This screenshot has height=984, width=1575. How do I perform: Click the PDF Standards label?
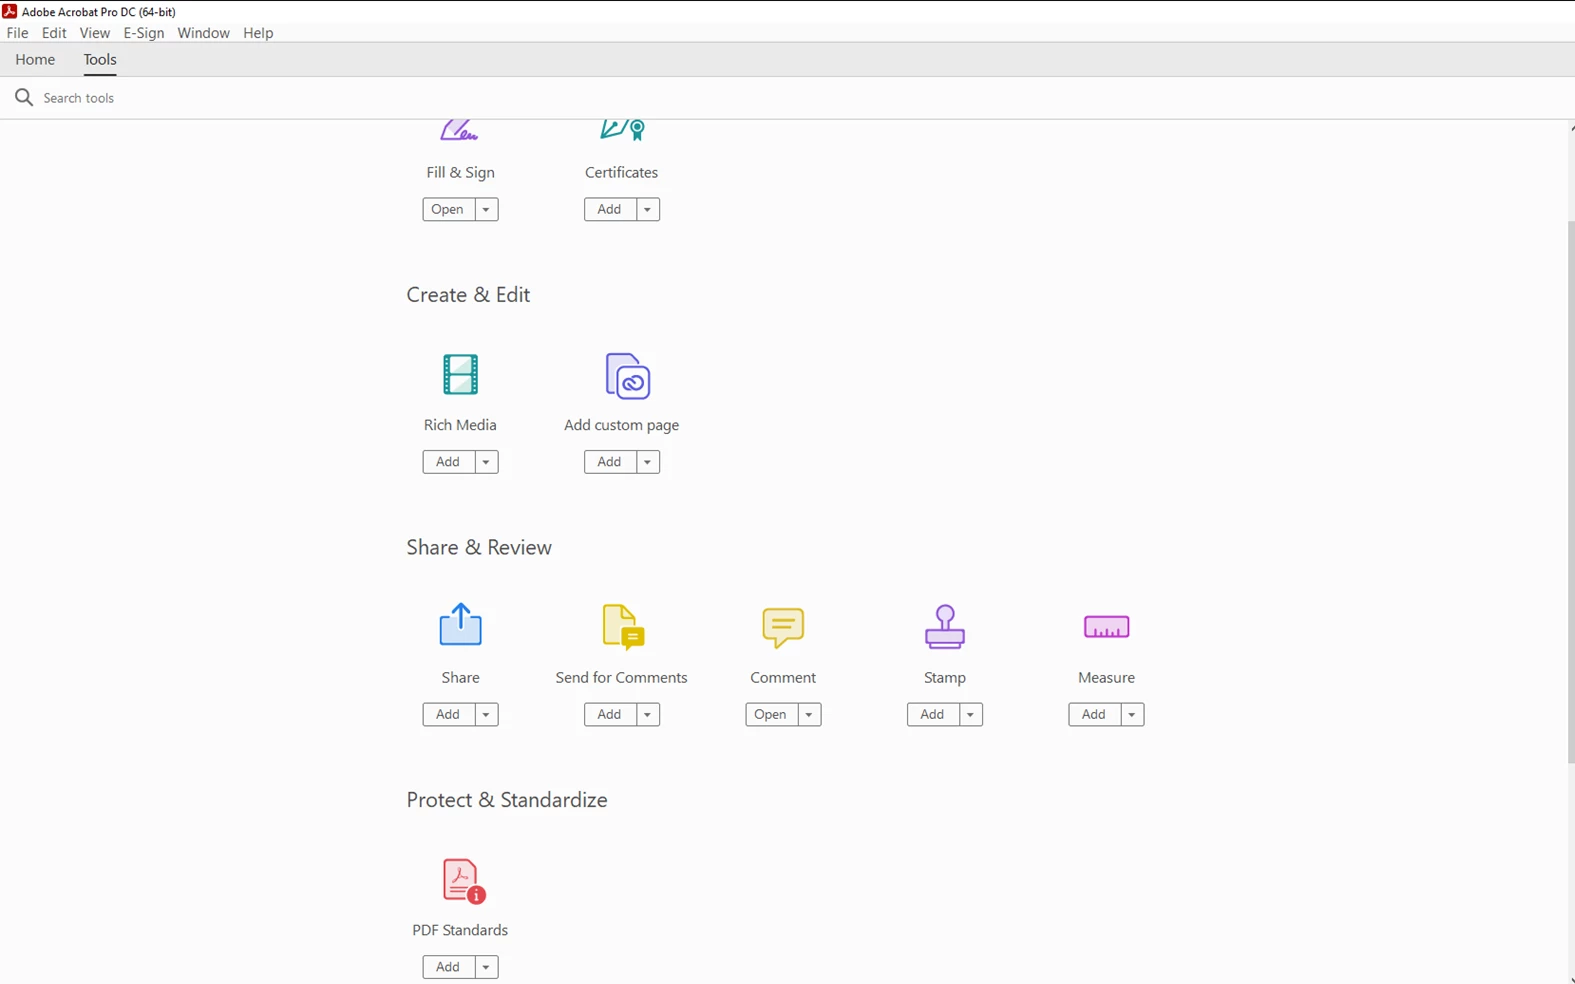[460, 930]
